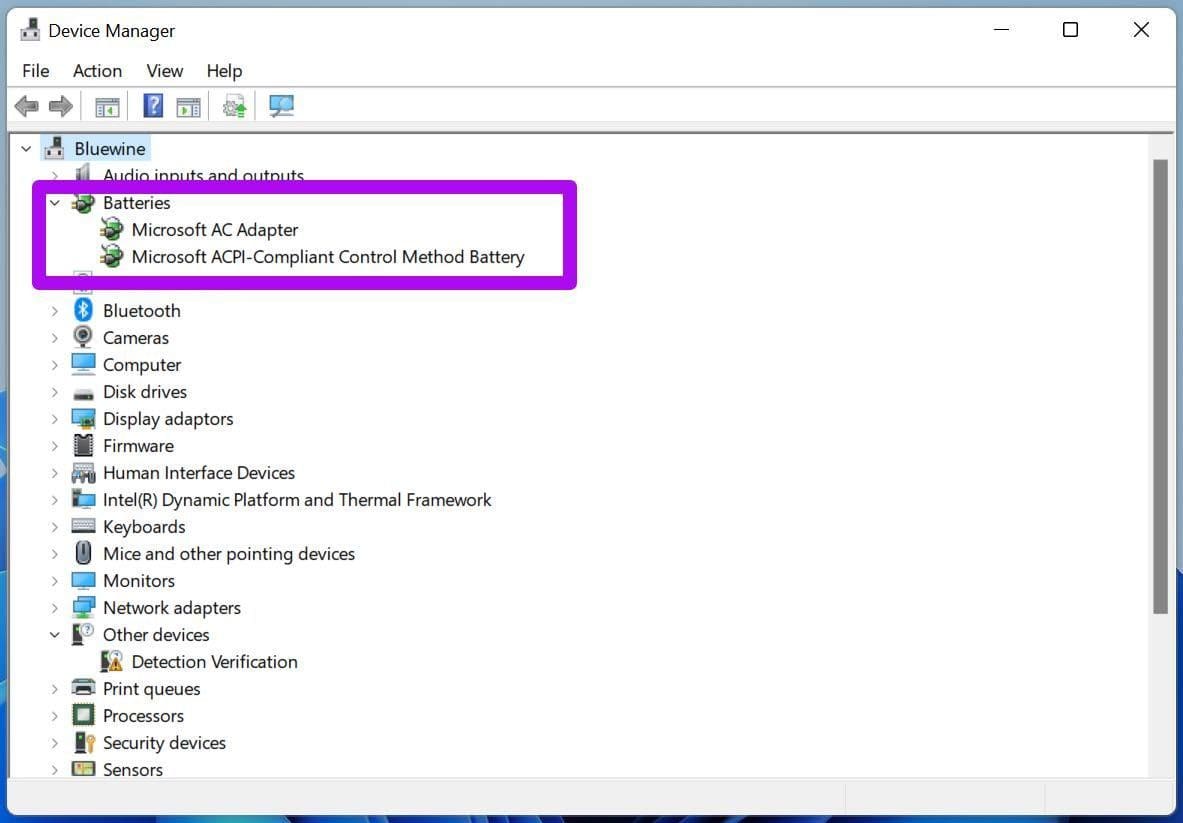
Task: Expand the Monitors category chevron
Action: [x=54, y=581]
